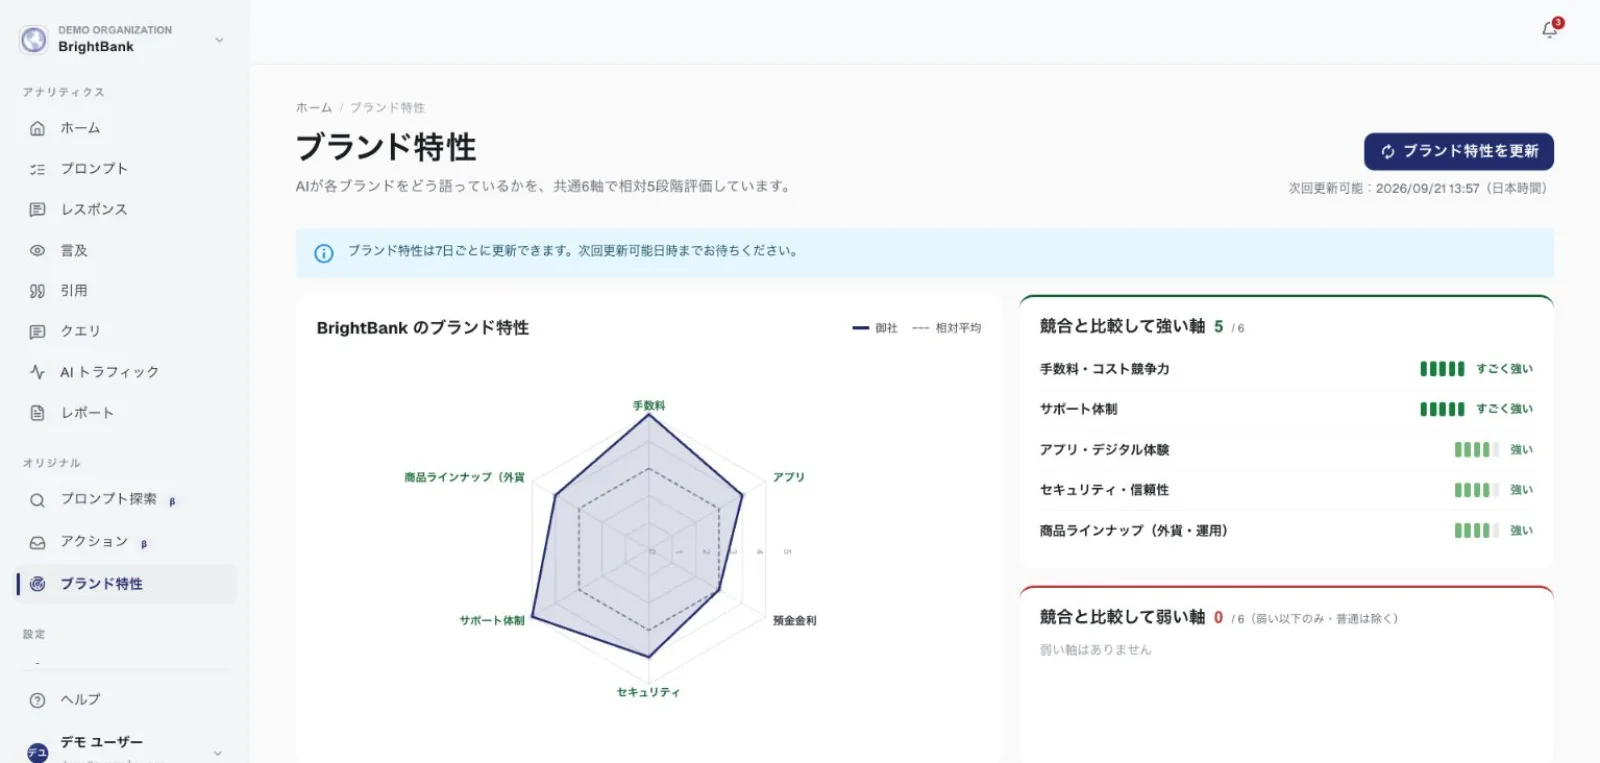Screen dimensions: 1600x763
Task: Click ブランド特性を更新 button
Action: click(1459, 151)
